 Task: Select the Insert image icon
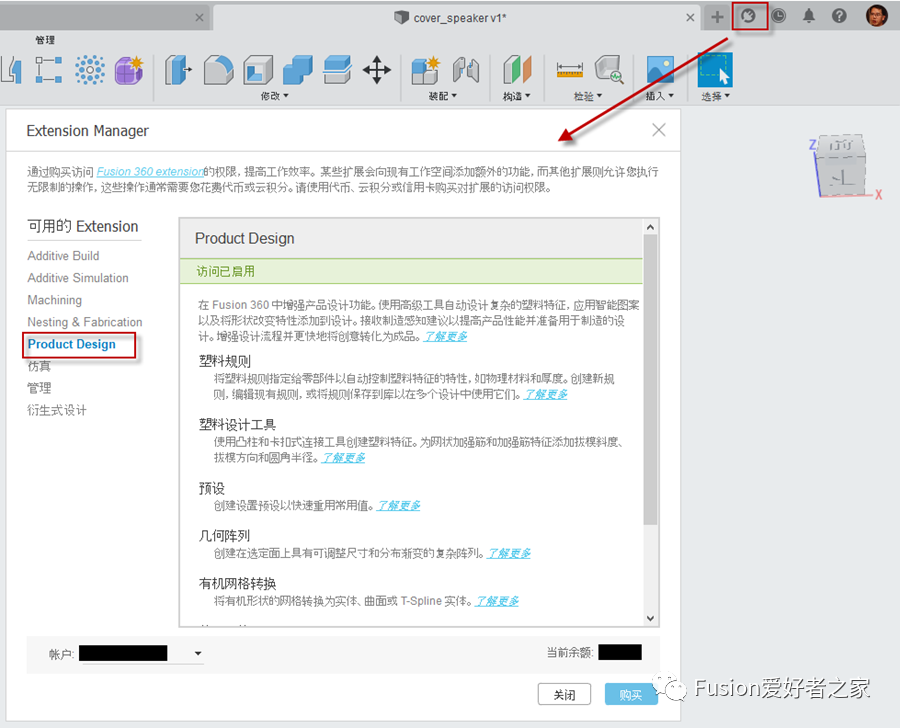click(660, 70)
